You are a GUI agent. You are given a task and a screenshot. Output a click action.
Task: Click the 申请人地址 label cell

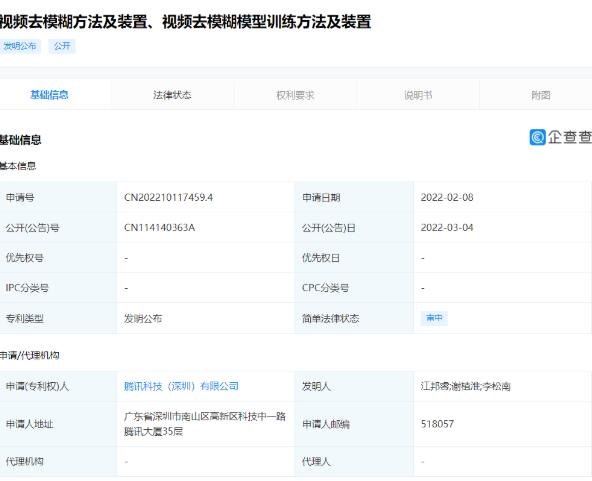(x=58, y=424)
